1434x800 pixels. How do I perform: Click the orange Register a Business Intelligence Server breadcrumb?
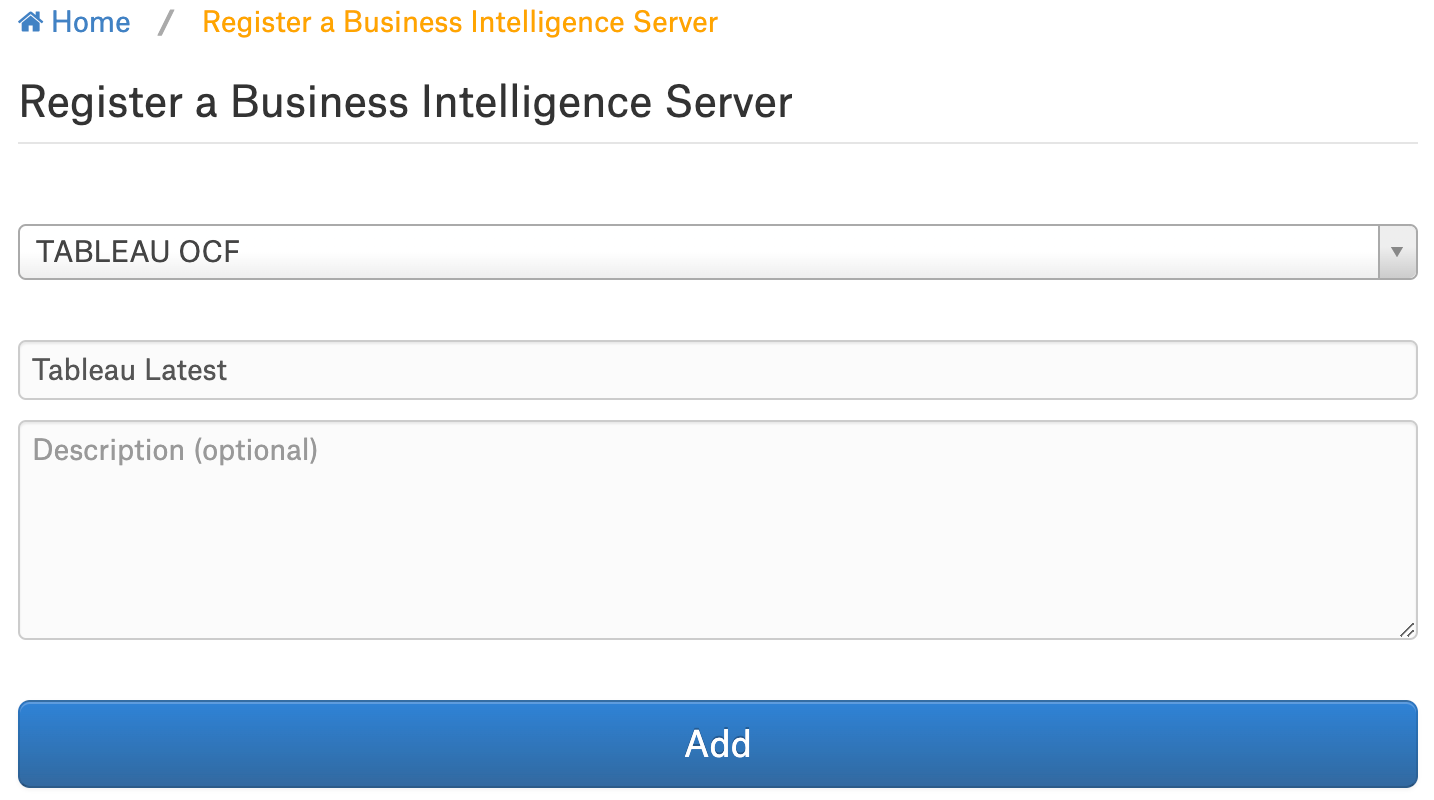pos(460,22)
